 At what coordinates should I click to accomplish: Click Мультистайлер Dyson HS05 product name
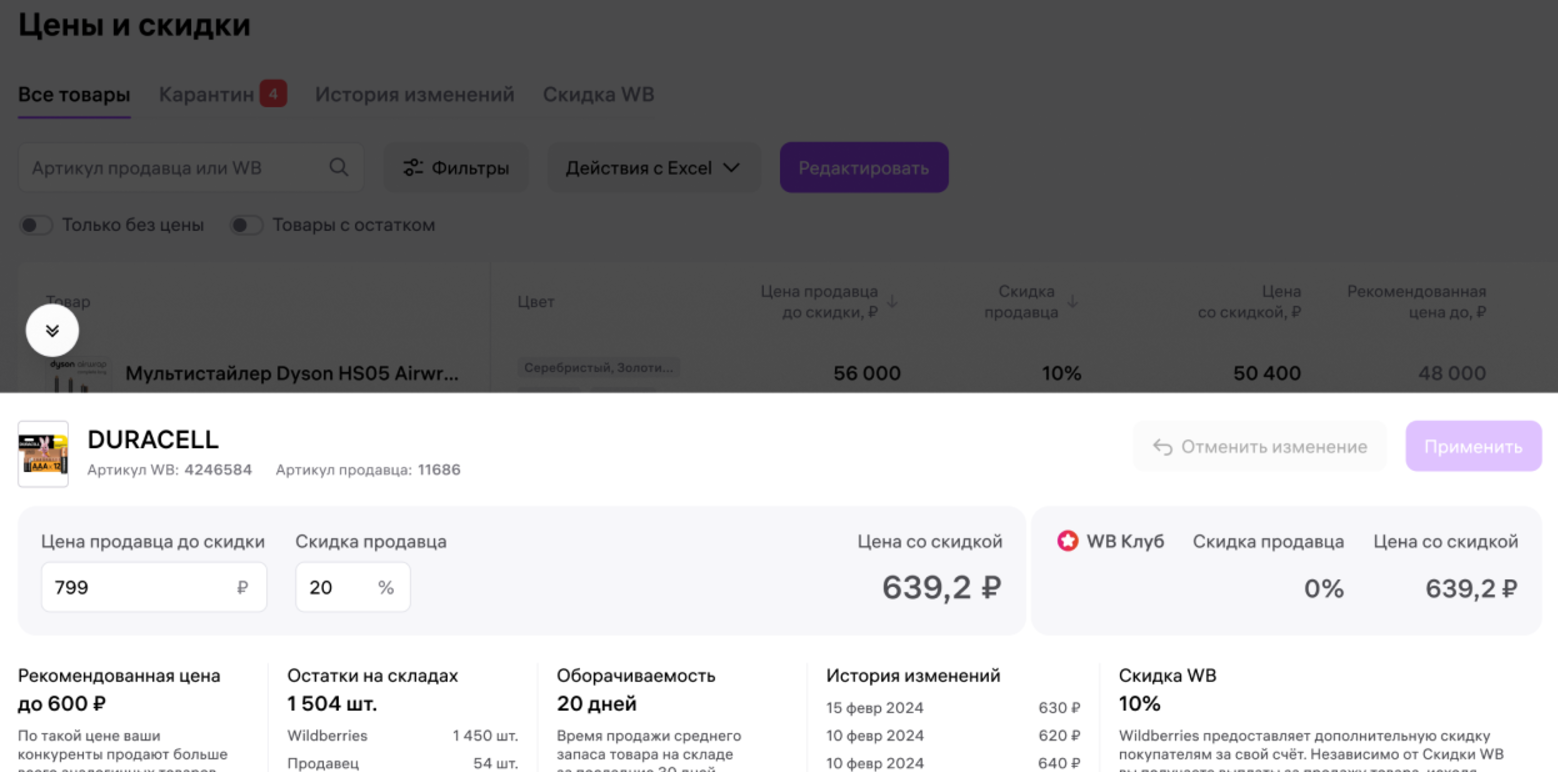pyautogui.click(x=292, y=374)
